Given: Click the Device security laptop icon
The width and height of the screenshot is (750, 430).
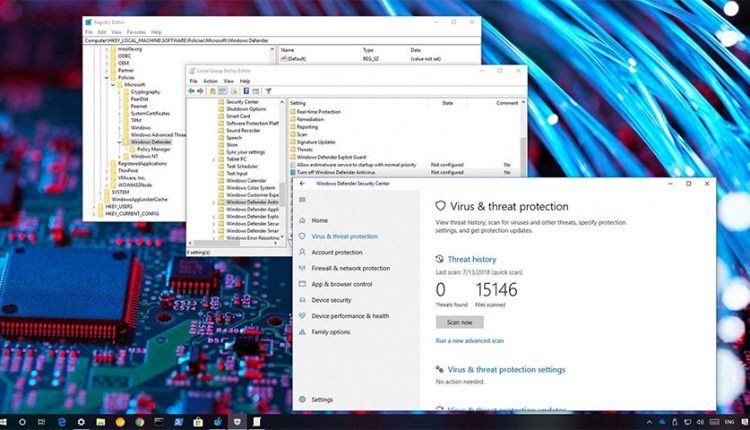Looking at the screenshot, I should coord(302,300).
